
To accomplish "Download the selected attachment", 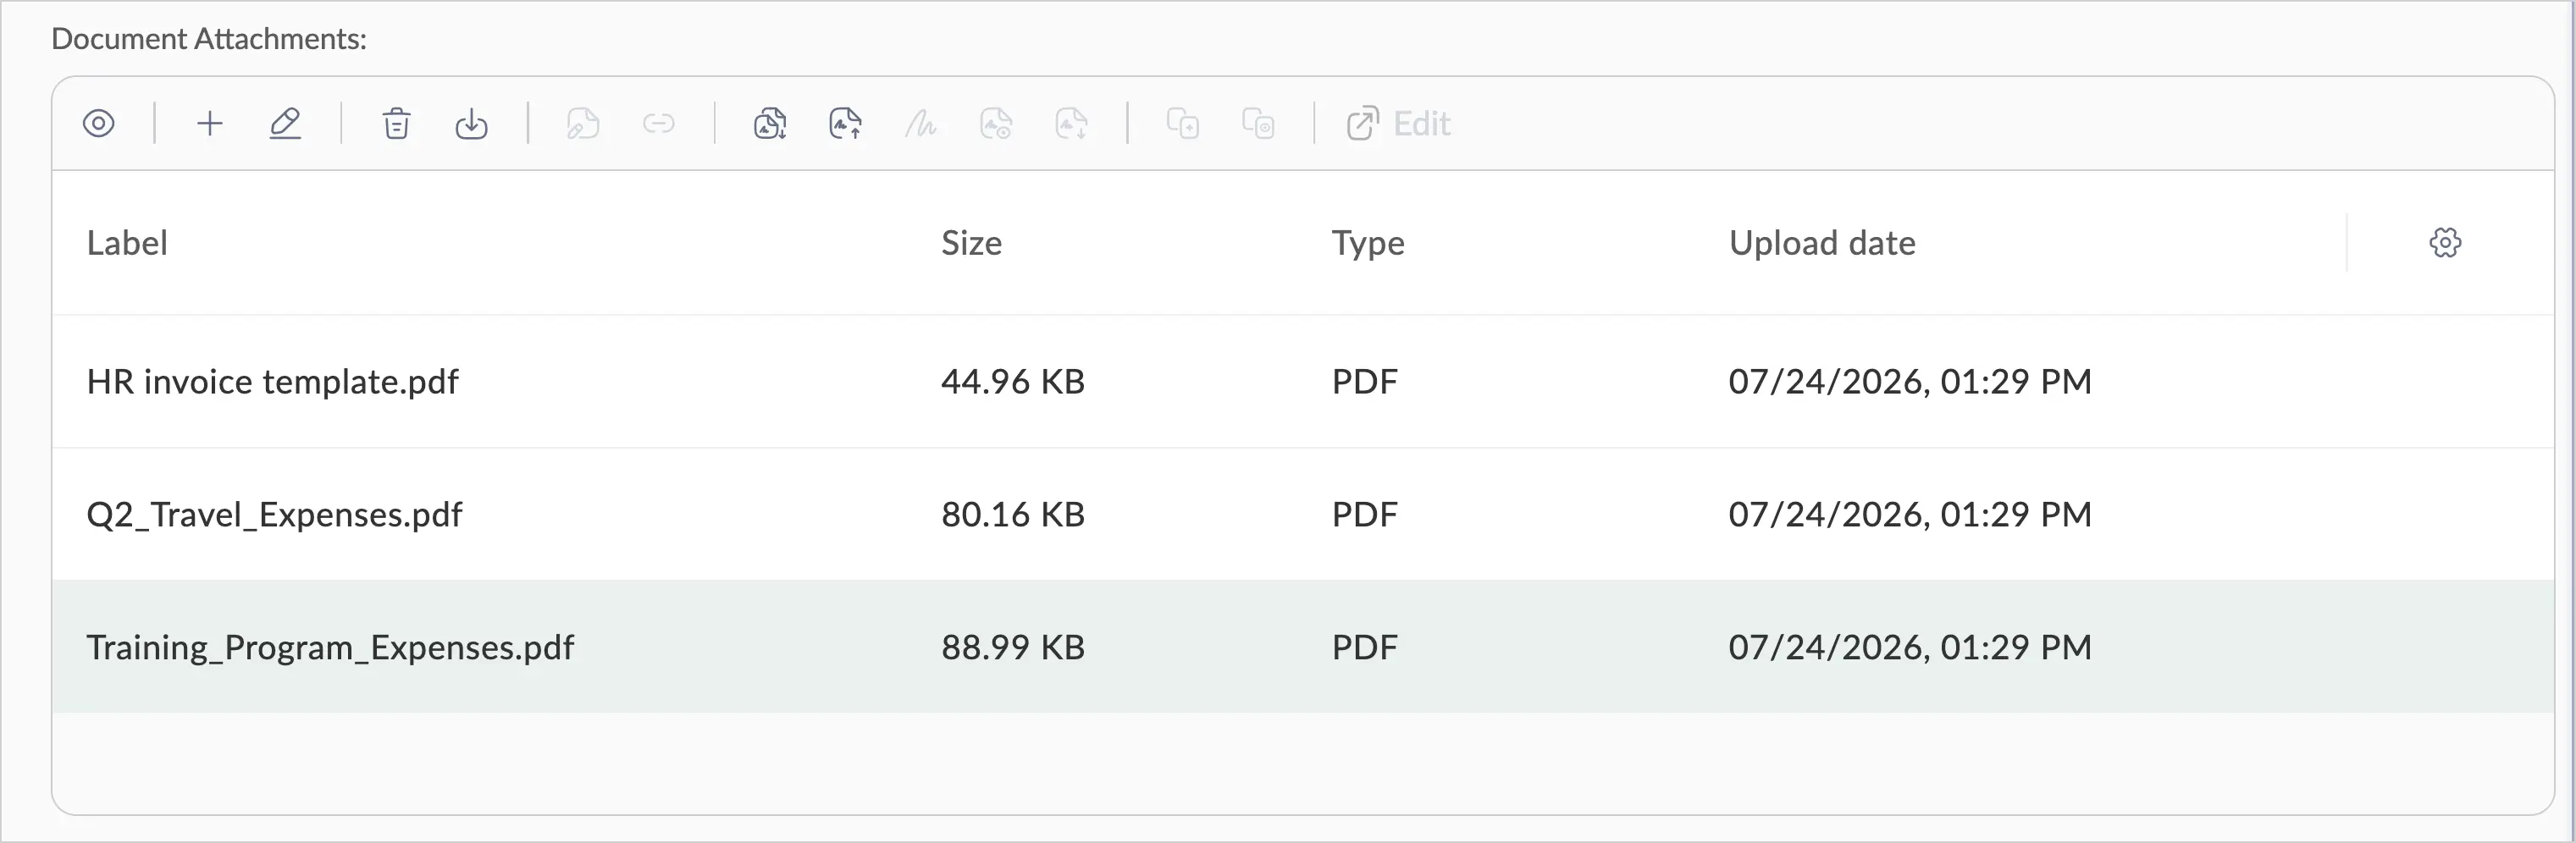I will (471, 124).
